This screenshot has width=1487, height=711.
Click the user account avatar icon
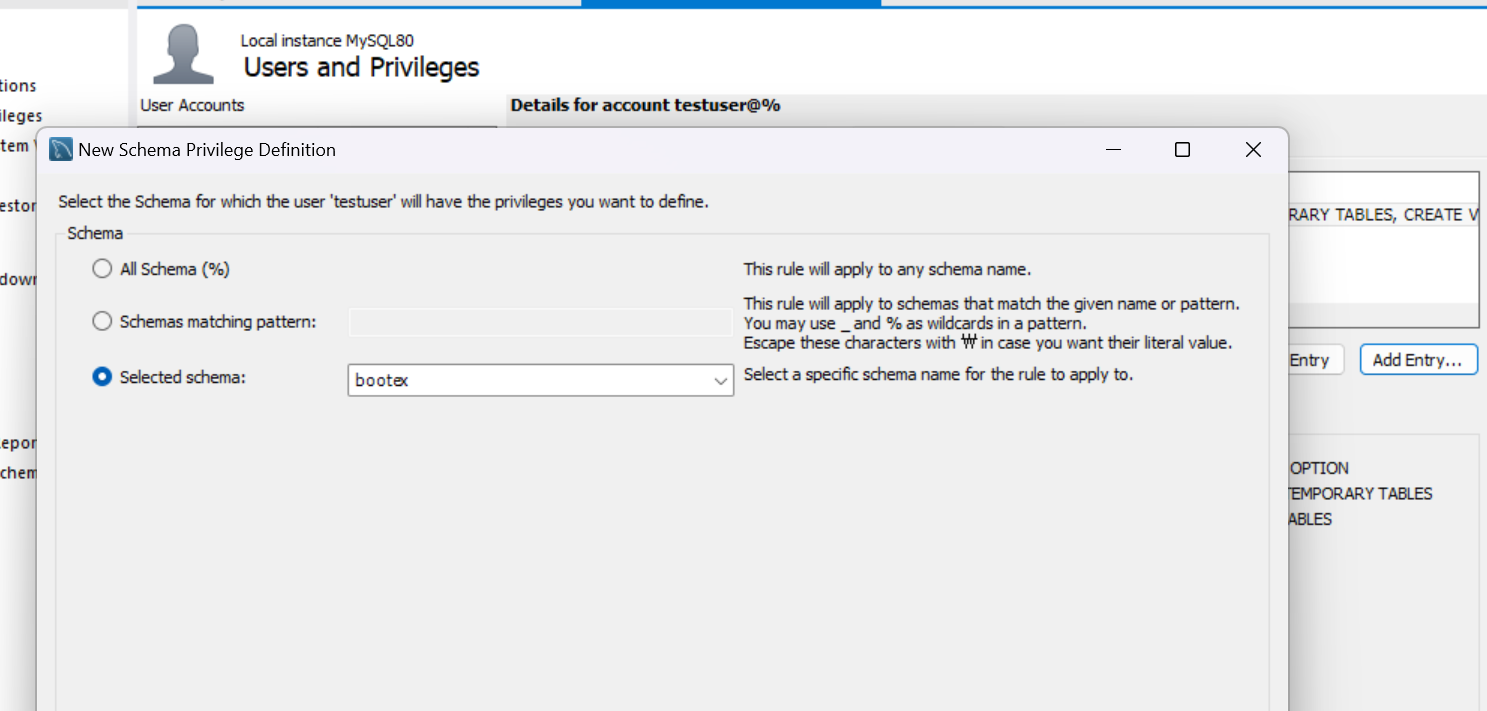click(x=183, y=54)
